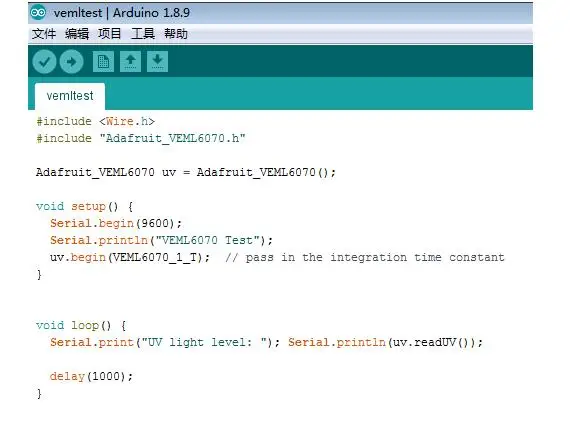Click the #include <Wire.h> line
Screen dimensions: 570x428
(x=96, y=121)
